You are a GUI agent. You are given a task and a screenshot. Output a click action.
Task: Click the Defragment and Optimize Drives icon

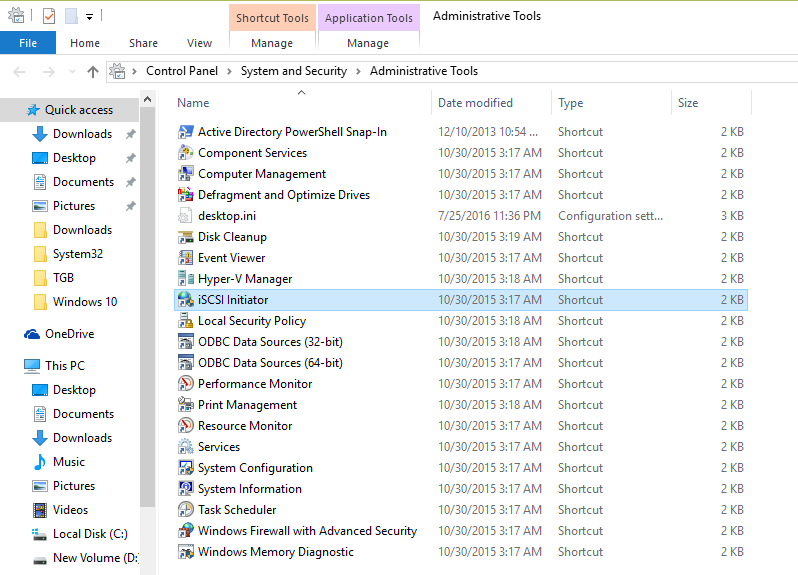(185, 194)
